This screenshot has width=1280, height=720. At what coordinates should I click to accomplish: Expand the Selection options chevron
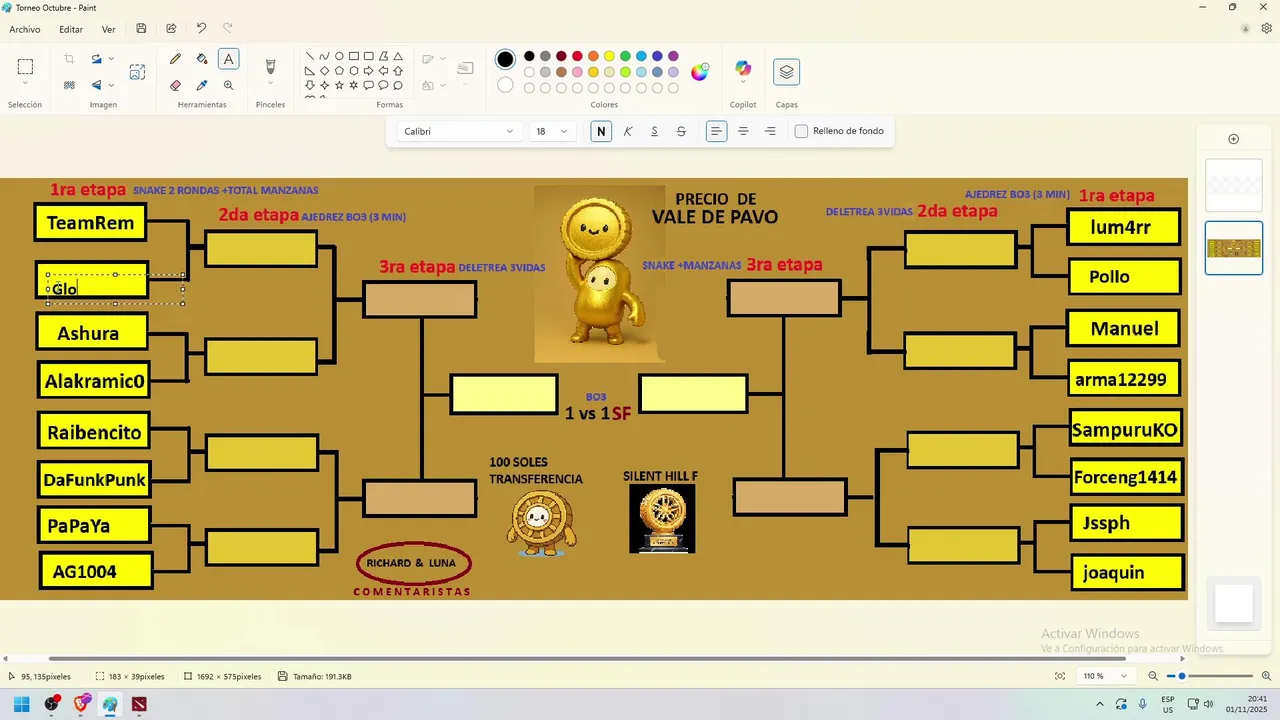click(25, 84)
